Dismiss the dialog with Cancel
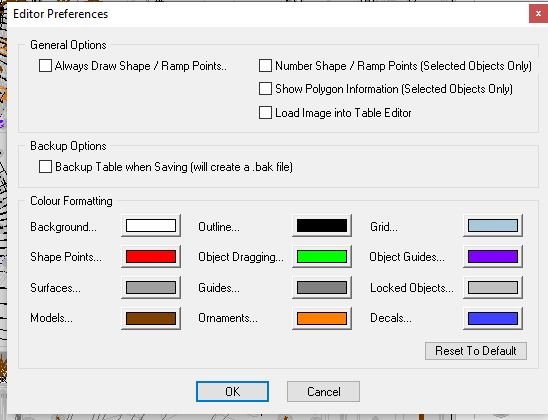Image resolution: width=548 pixels, height=420 pixels. point(323,391)
